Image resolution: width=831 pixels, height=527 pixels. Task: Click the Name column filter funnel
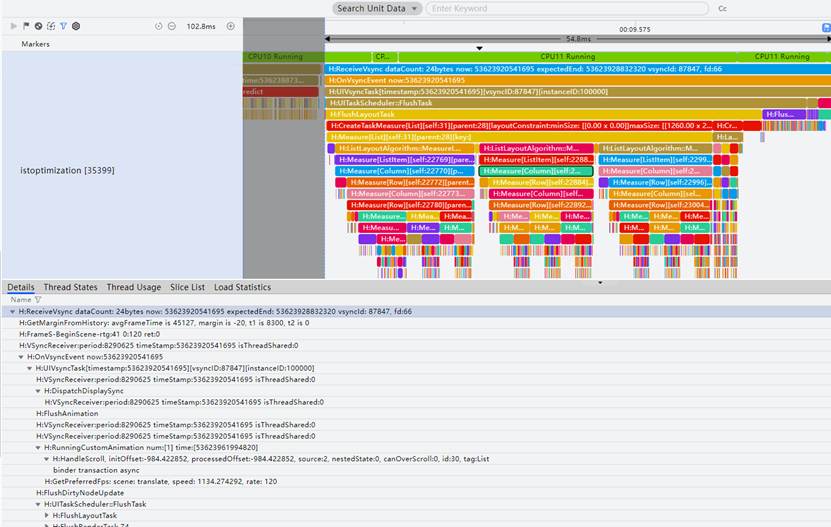(x=38, y=299)
